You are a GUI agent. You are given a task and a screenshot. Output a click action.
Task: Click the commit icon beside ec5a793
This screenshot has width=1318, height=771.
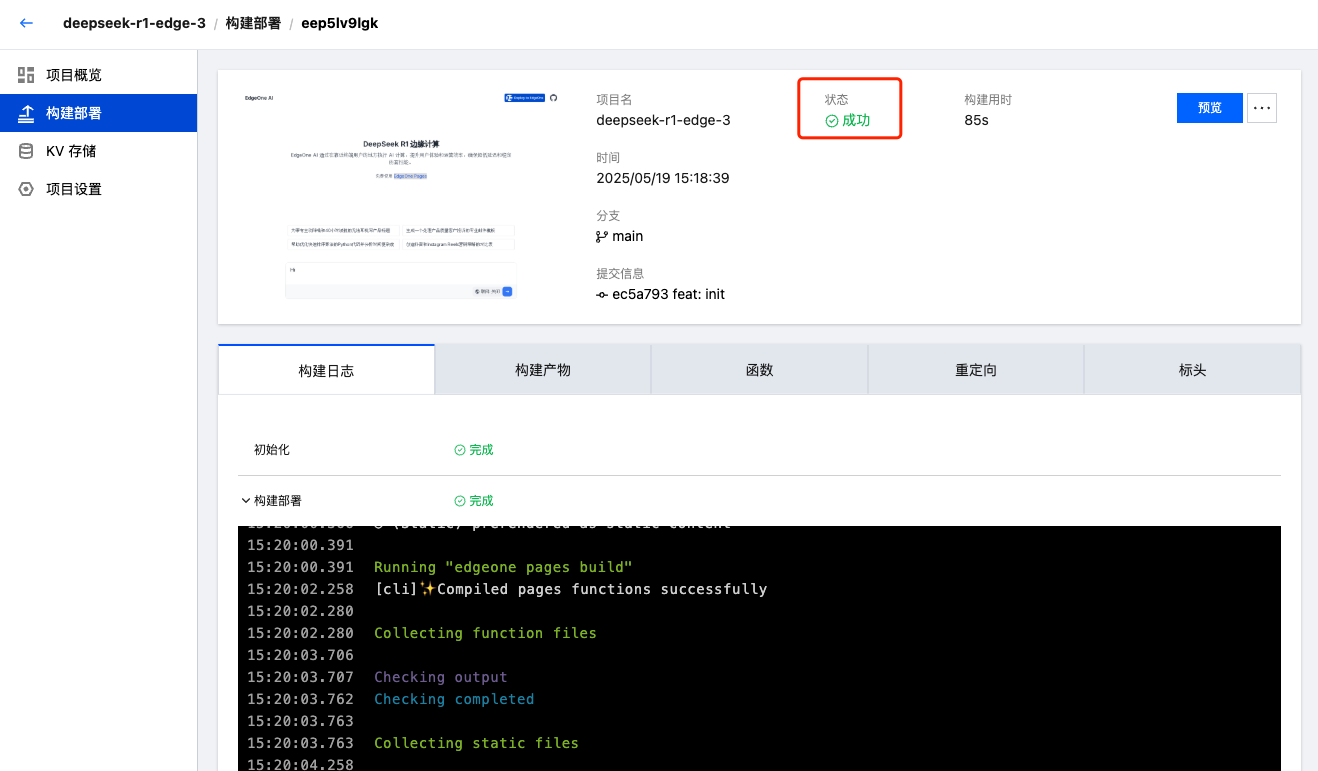602,295
